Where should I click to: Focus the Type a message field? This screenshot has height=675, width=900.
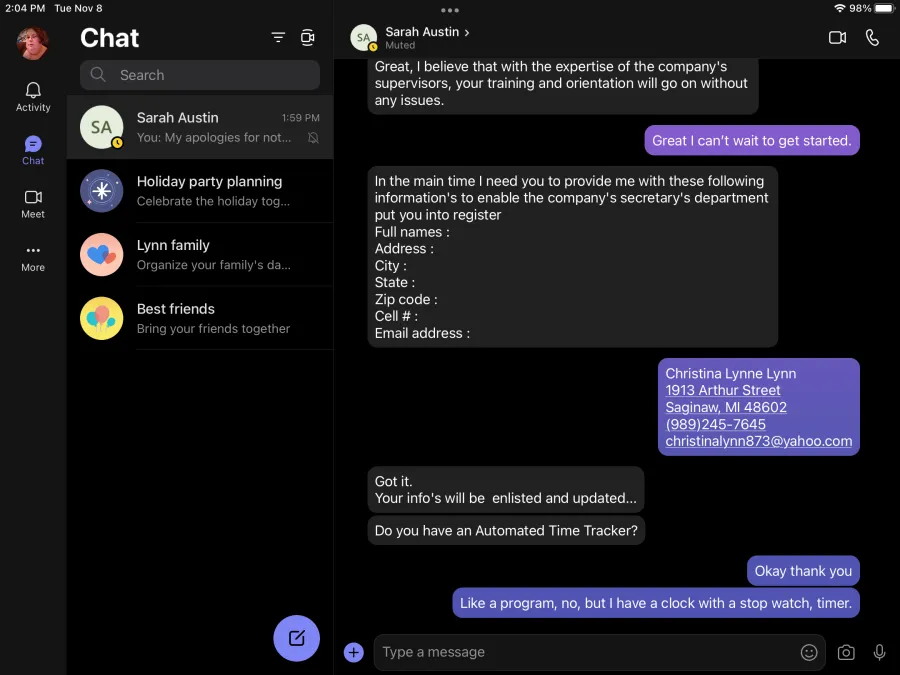point(585,652)
